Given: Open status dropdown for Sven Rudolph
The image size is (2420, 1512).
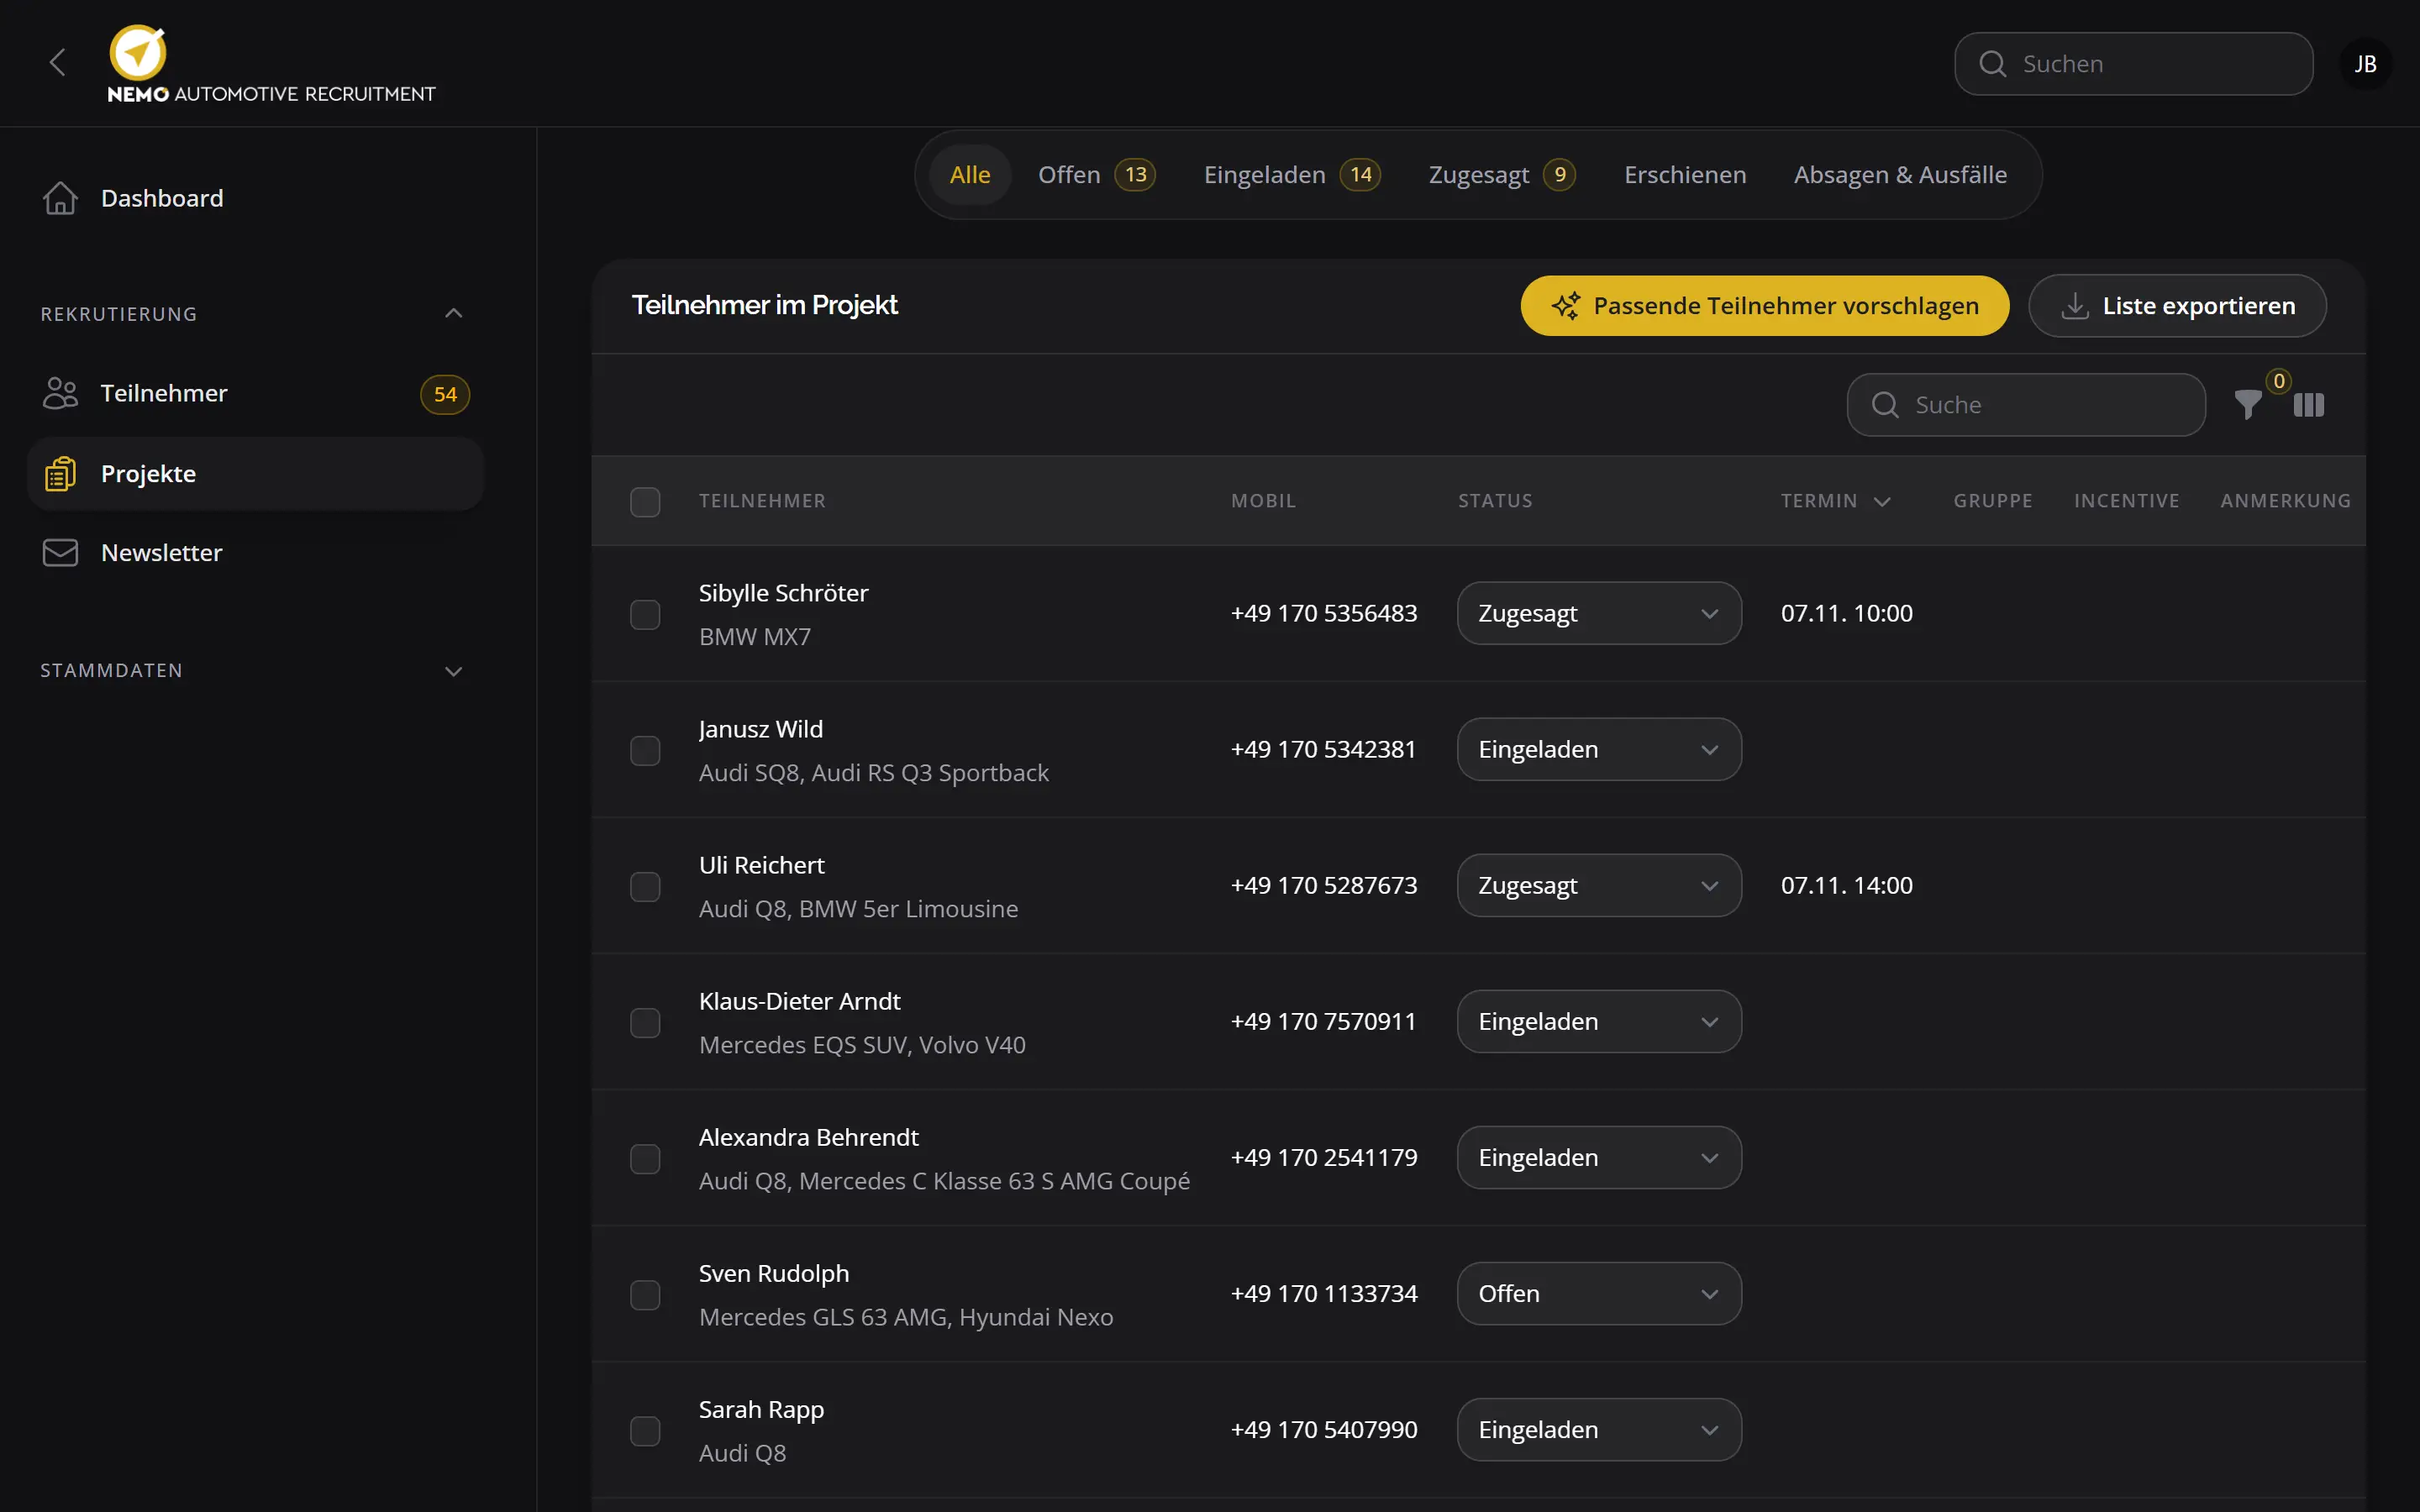Looking at the screenshot, I should 1599,1293.
